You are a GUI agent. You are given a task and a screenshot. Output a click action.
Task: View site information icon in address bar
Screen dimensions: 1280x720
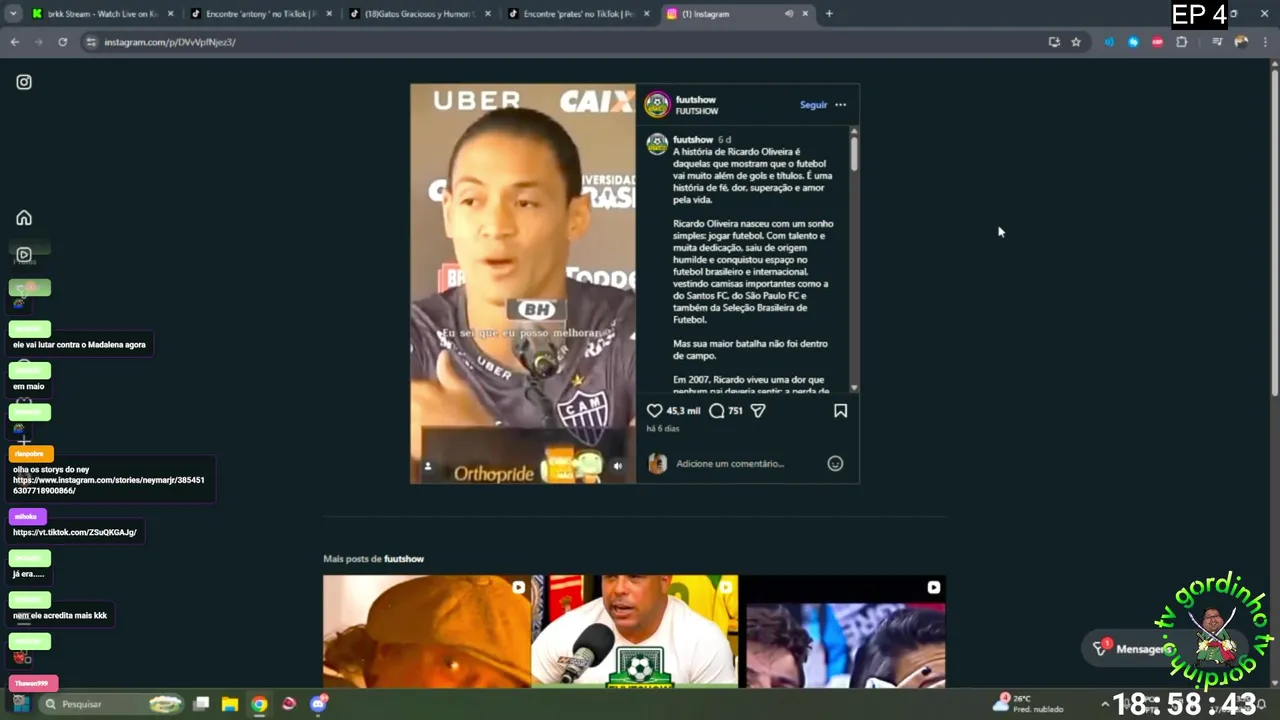point(91,42)
